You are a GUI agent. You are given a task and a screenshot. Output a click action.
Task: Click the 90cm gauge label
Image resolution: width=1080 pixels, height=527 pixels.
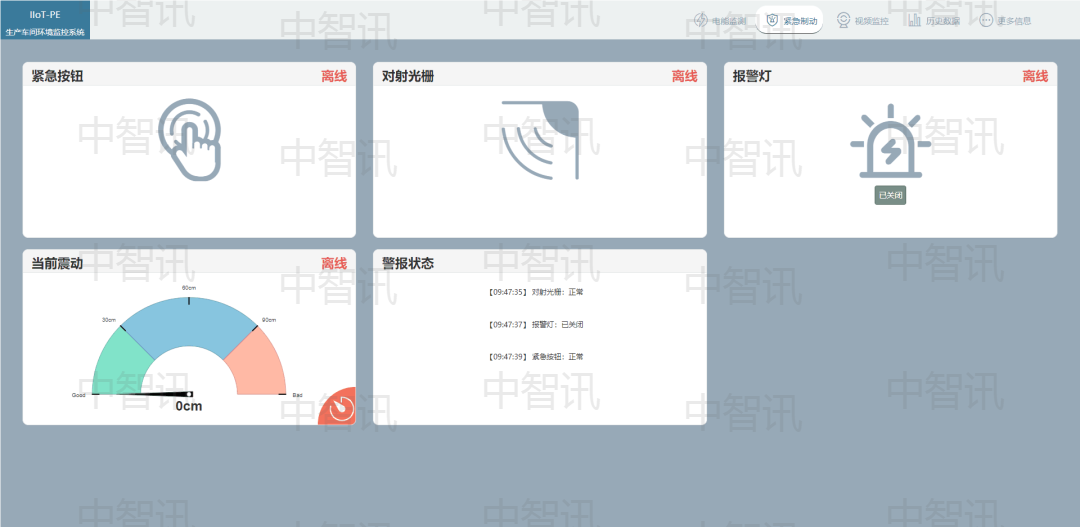pos(269,320)
